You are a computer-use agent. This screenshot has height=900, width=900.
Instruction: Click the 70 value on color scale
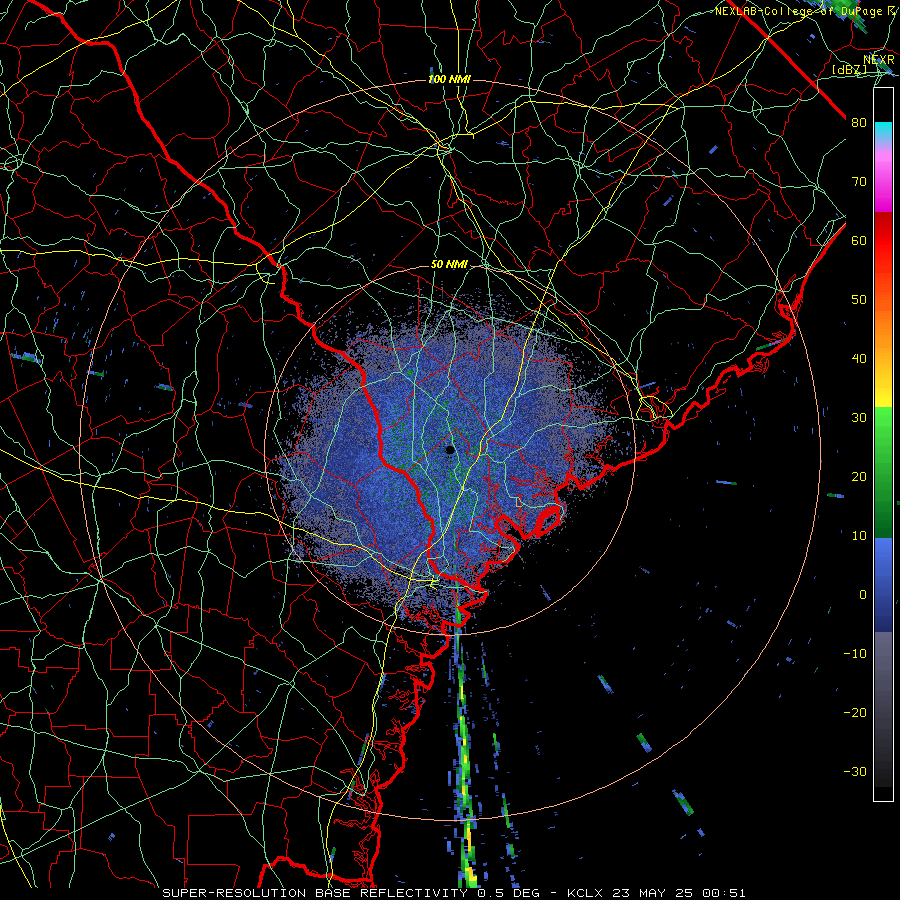[859, 182]
